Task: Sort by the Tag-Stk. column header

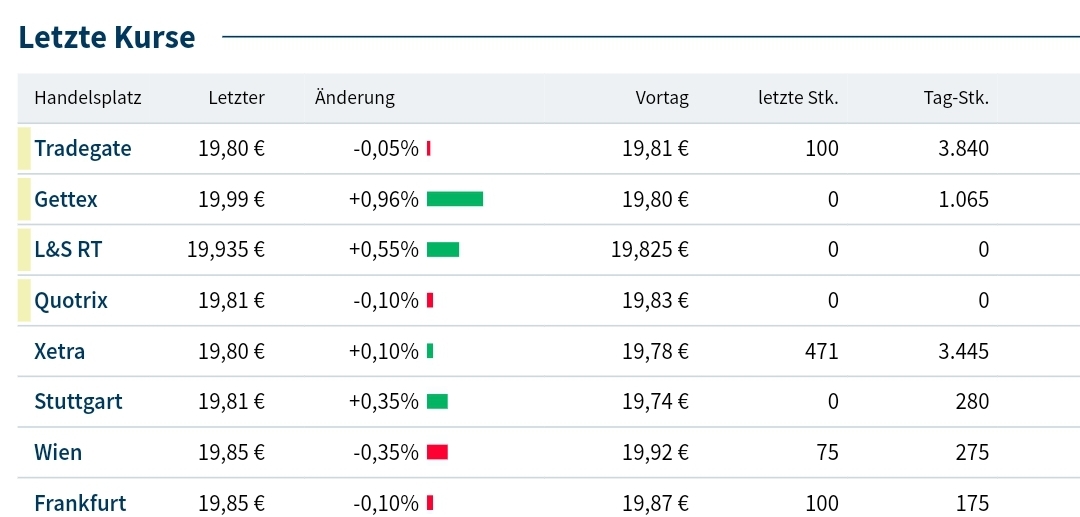Action: (956, 98)
